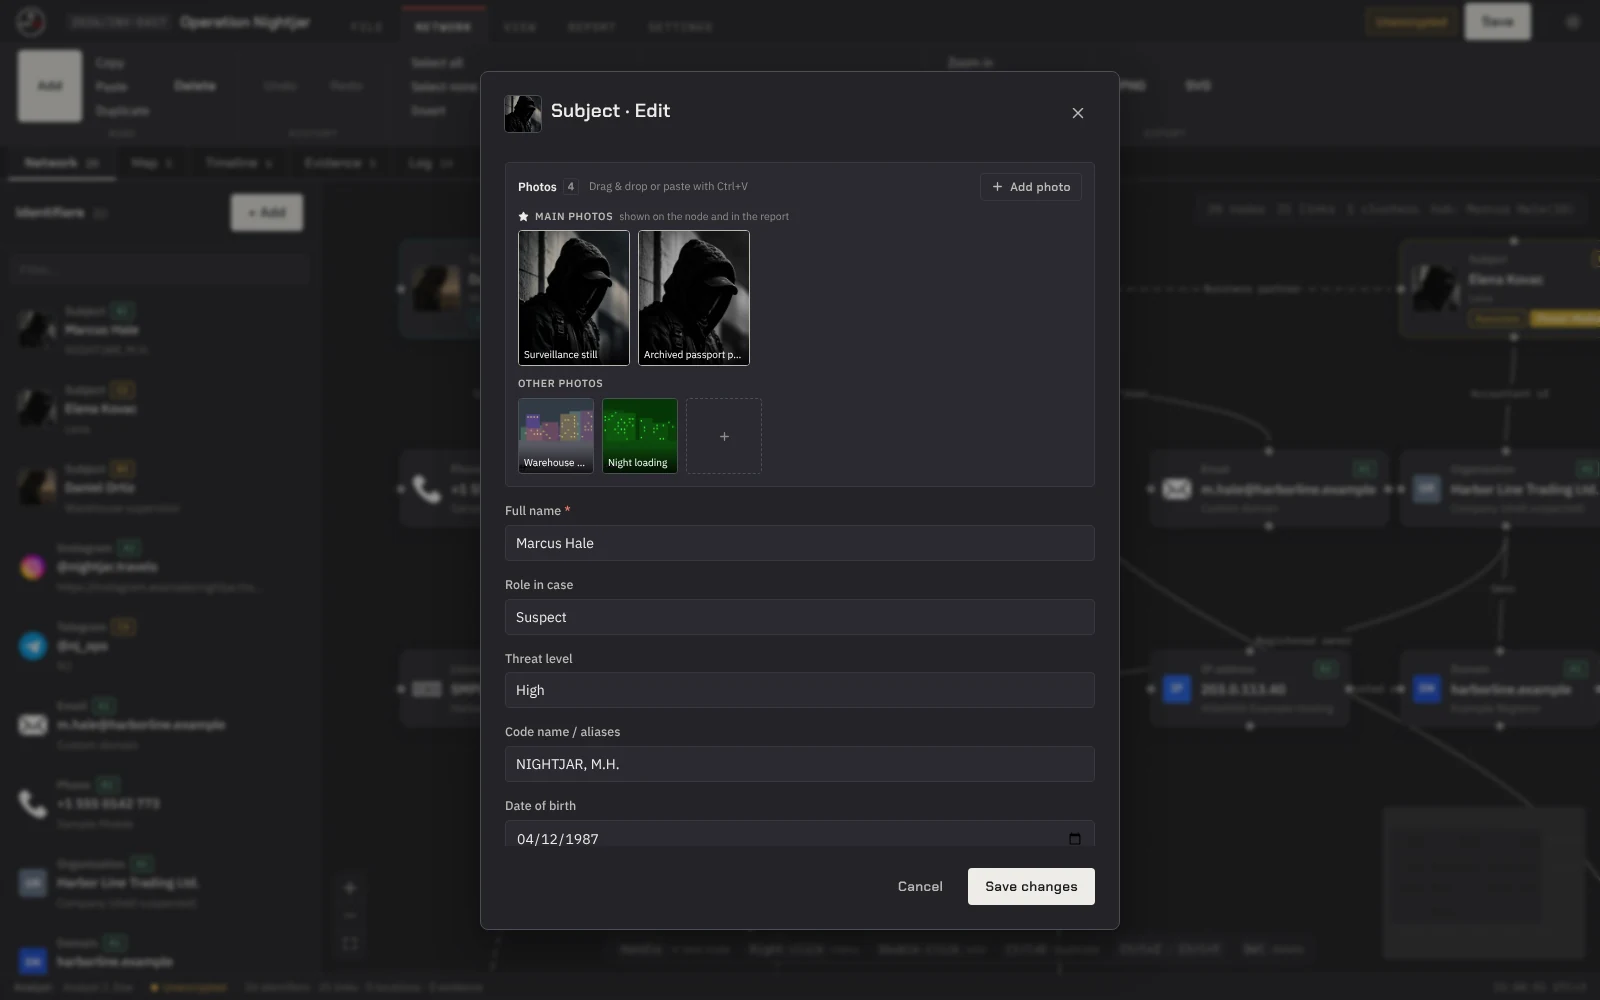
Task: Switch to the Network tab behind the dialog
Action: click(62, 163)
